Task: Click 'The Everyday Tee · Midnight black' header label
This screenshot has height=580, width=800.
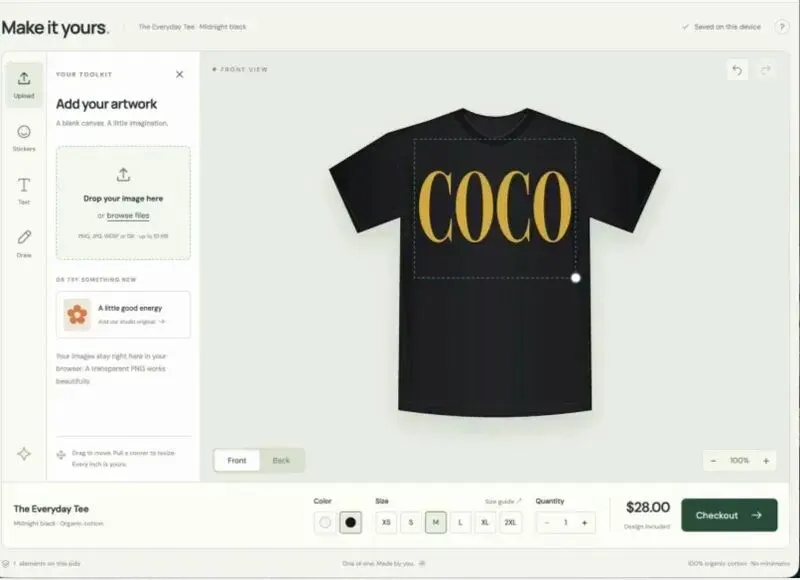Action: (192, 27)
